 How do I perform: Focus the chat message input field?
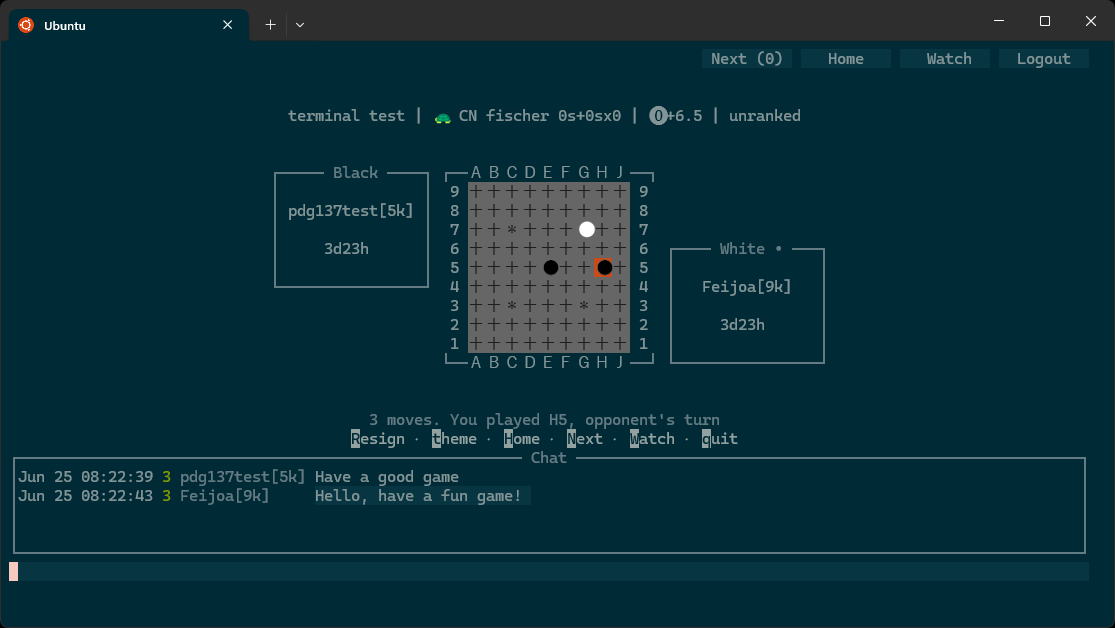click(549, 572)
